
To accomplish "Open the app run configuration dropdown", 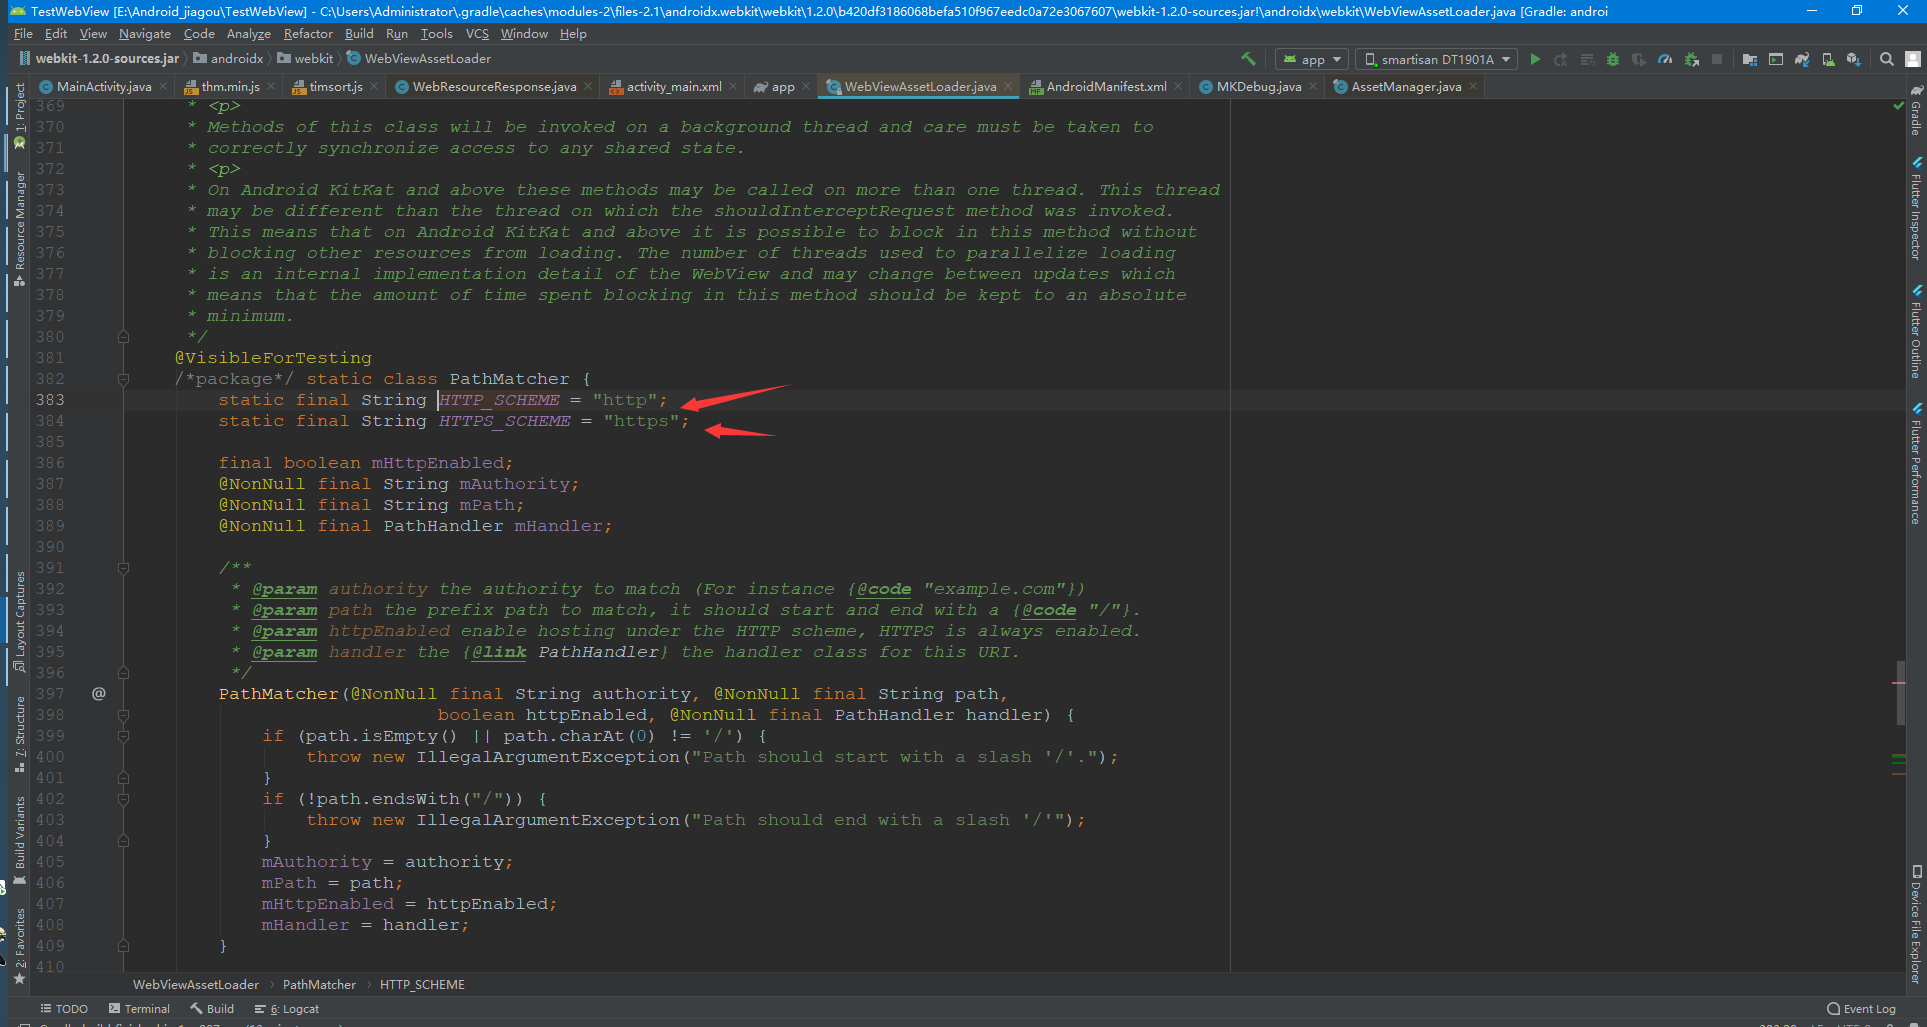I will pyautogui.click(x=1312, y=59).
